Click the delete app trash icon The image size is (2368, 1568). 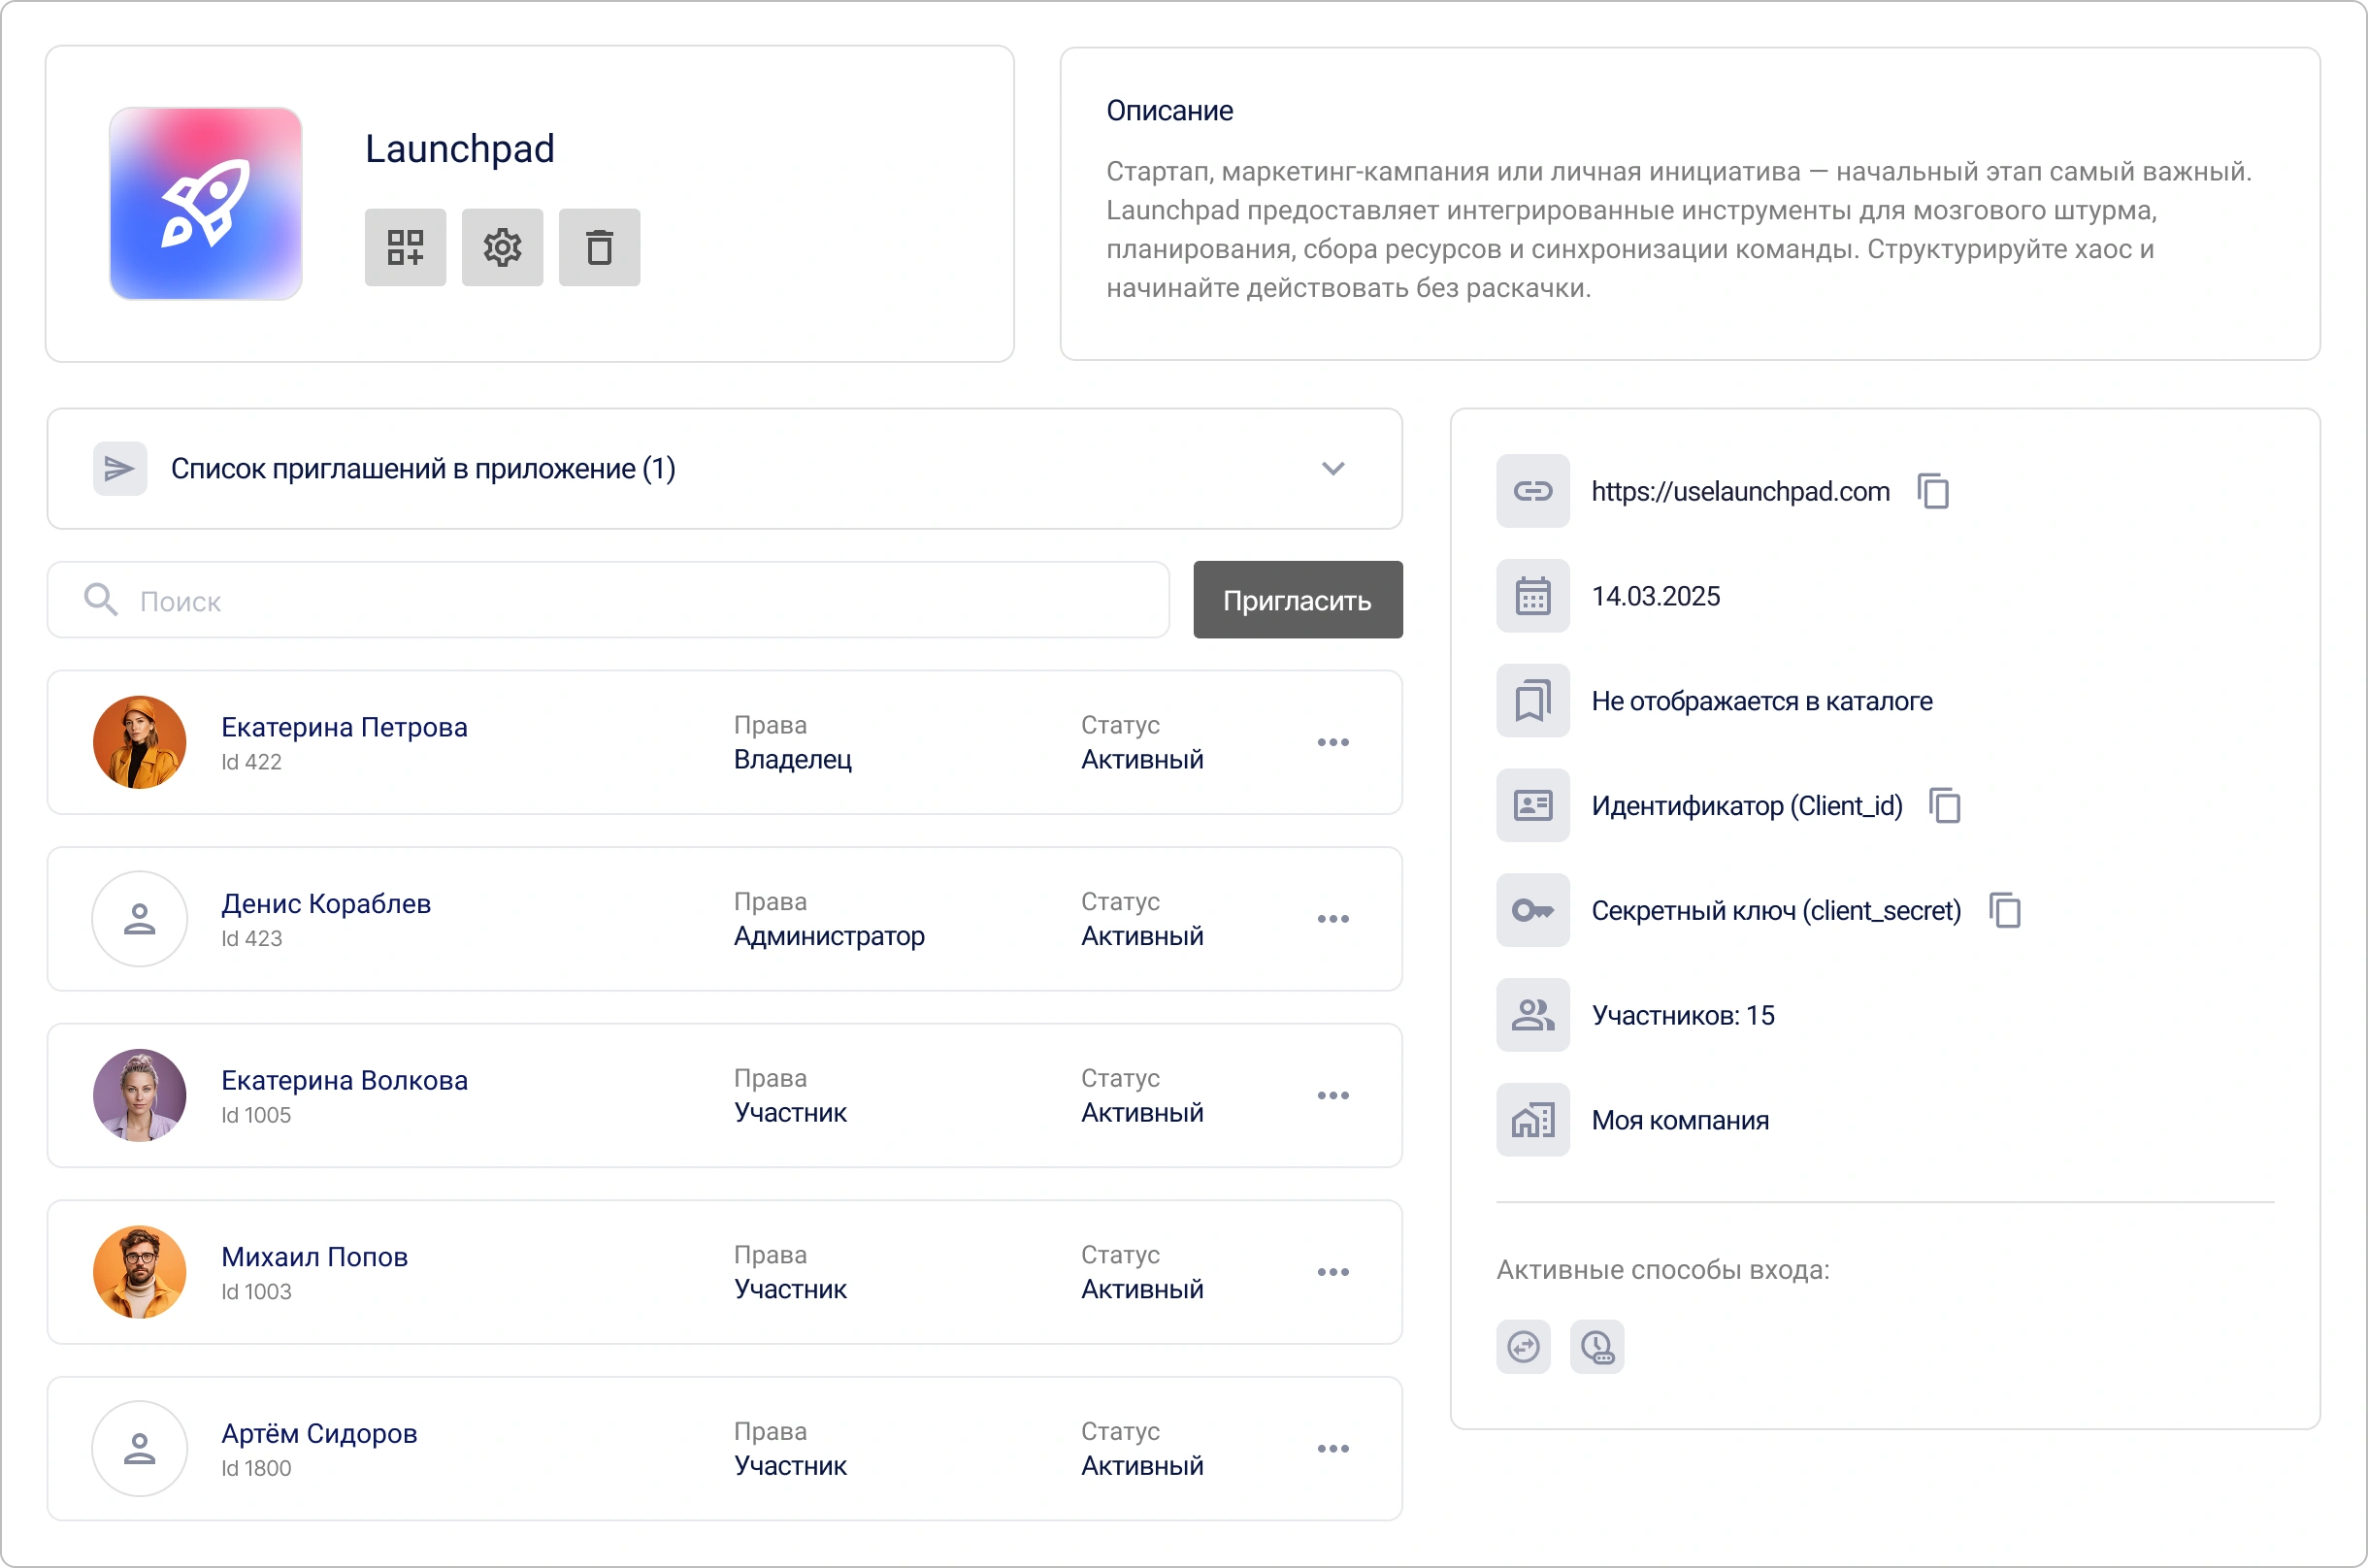598,247
